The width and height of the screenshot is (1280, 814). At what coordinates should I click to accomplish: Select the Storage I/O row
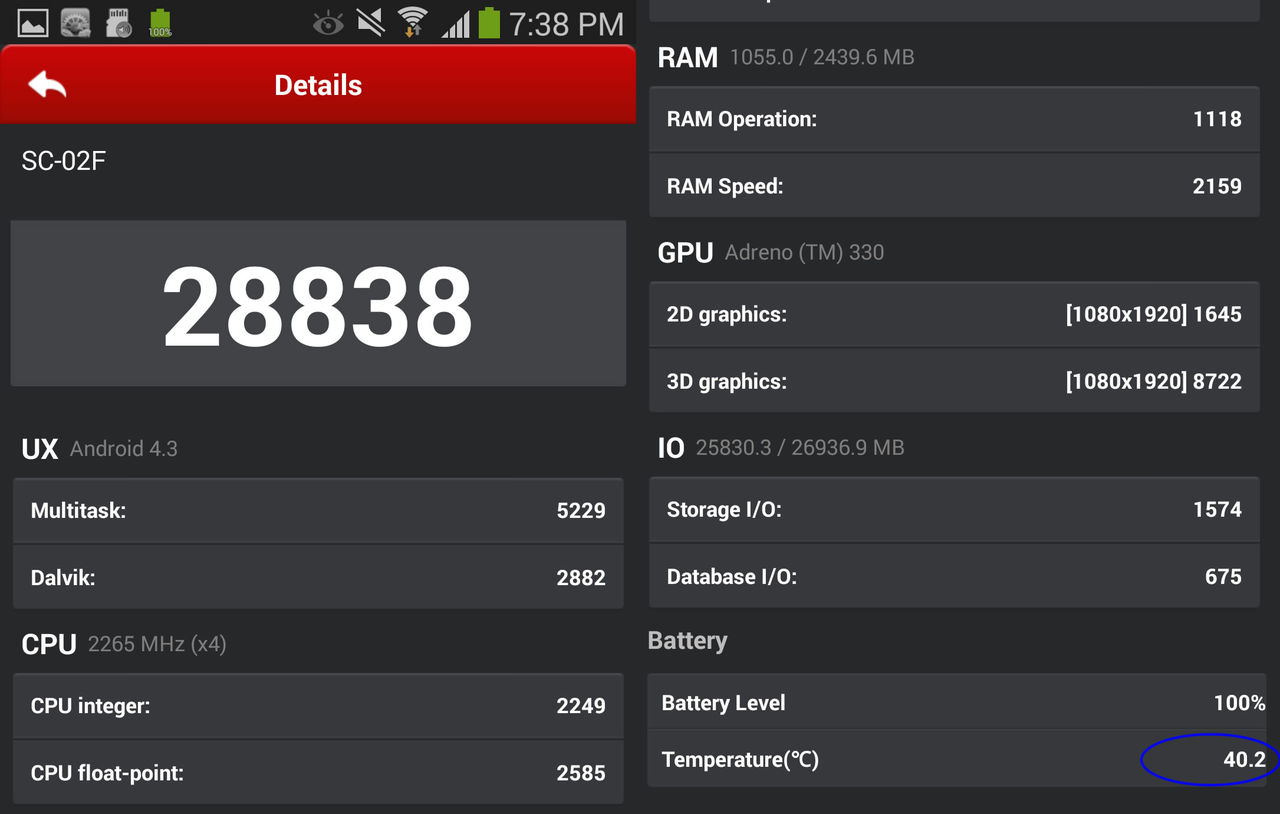tap(954, 509)
